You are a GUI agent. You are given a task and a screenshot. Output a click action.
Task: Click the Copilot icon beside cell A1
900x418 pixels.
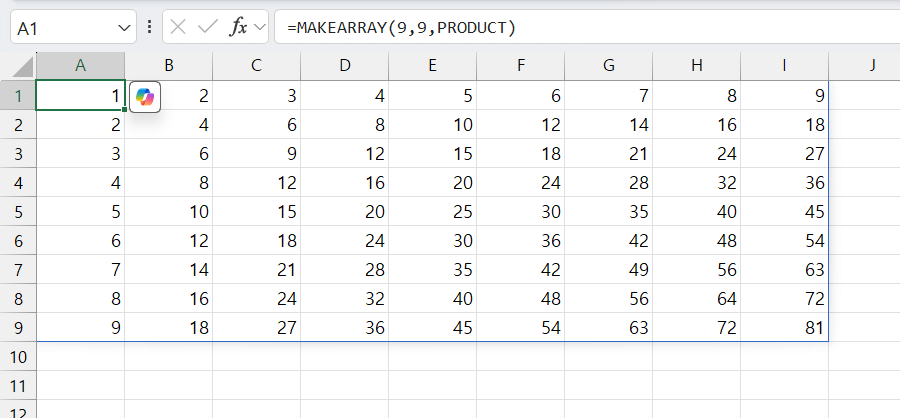[145, 97]
